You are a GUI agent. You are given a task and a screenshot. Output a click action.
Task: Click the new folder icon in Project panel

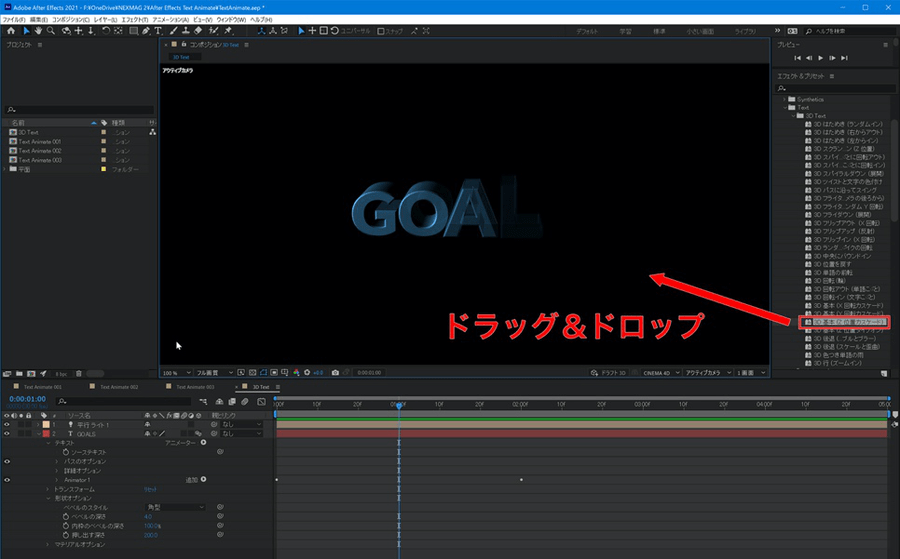(19, 374)
